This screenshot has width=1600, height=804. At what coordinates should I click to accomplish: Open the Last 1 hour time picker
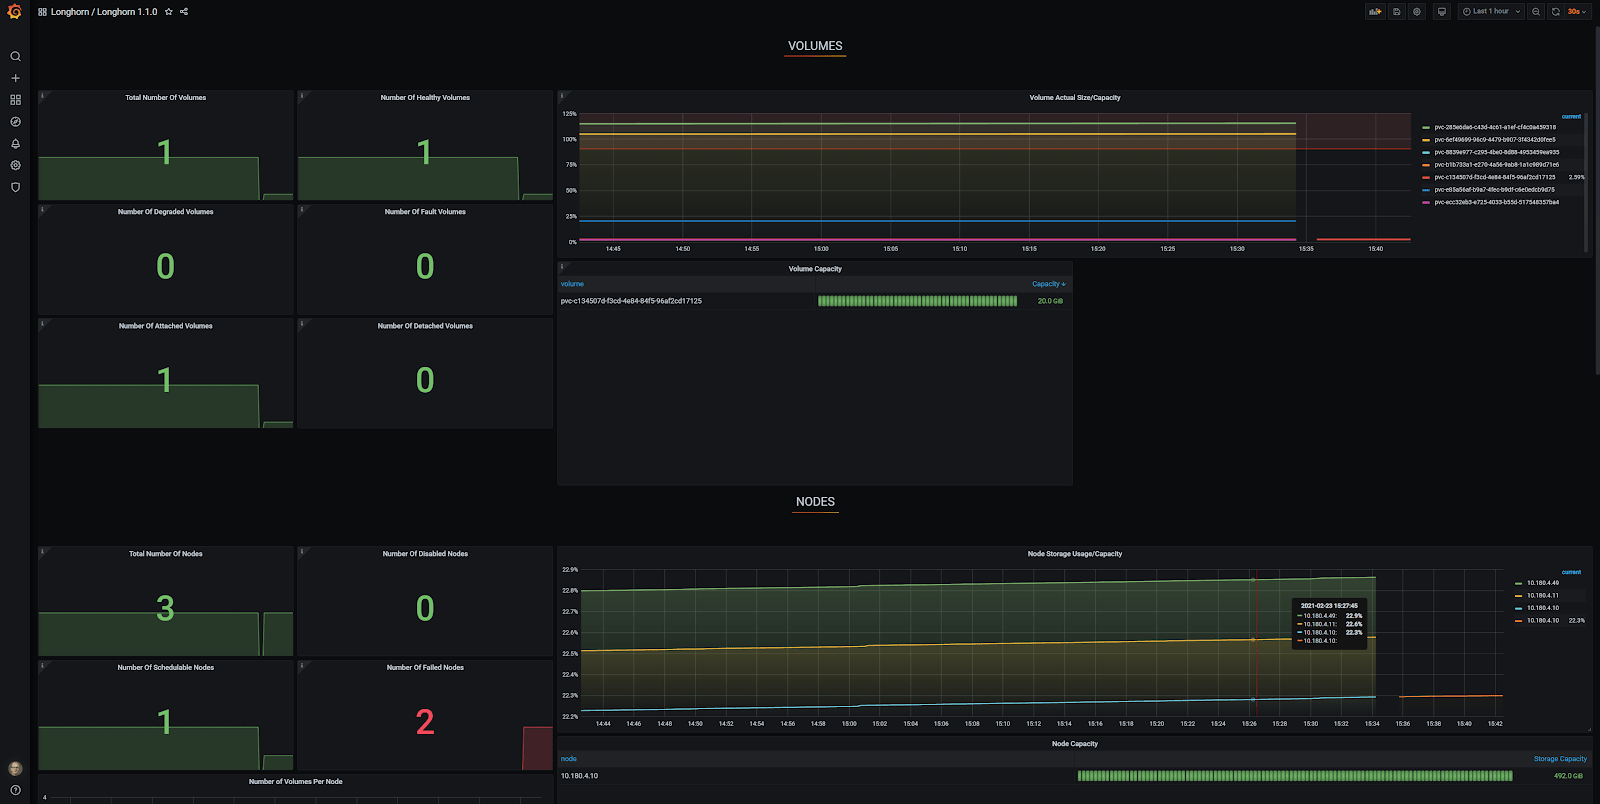pyautogui.click(x=1491, y=12)
